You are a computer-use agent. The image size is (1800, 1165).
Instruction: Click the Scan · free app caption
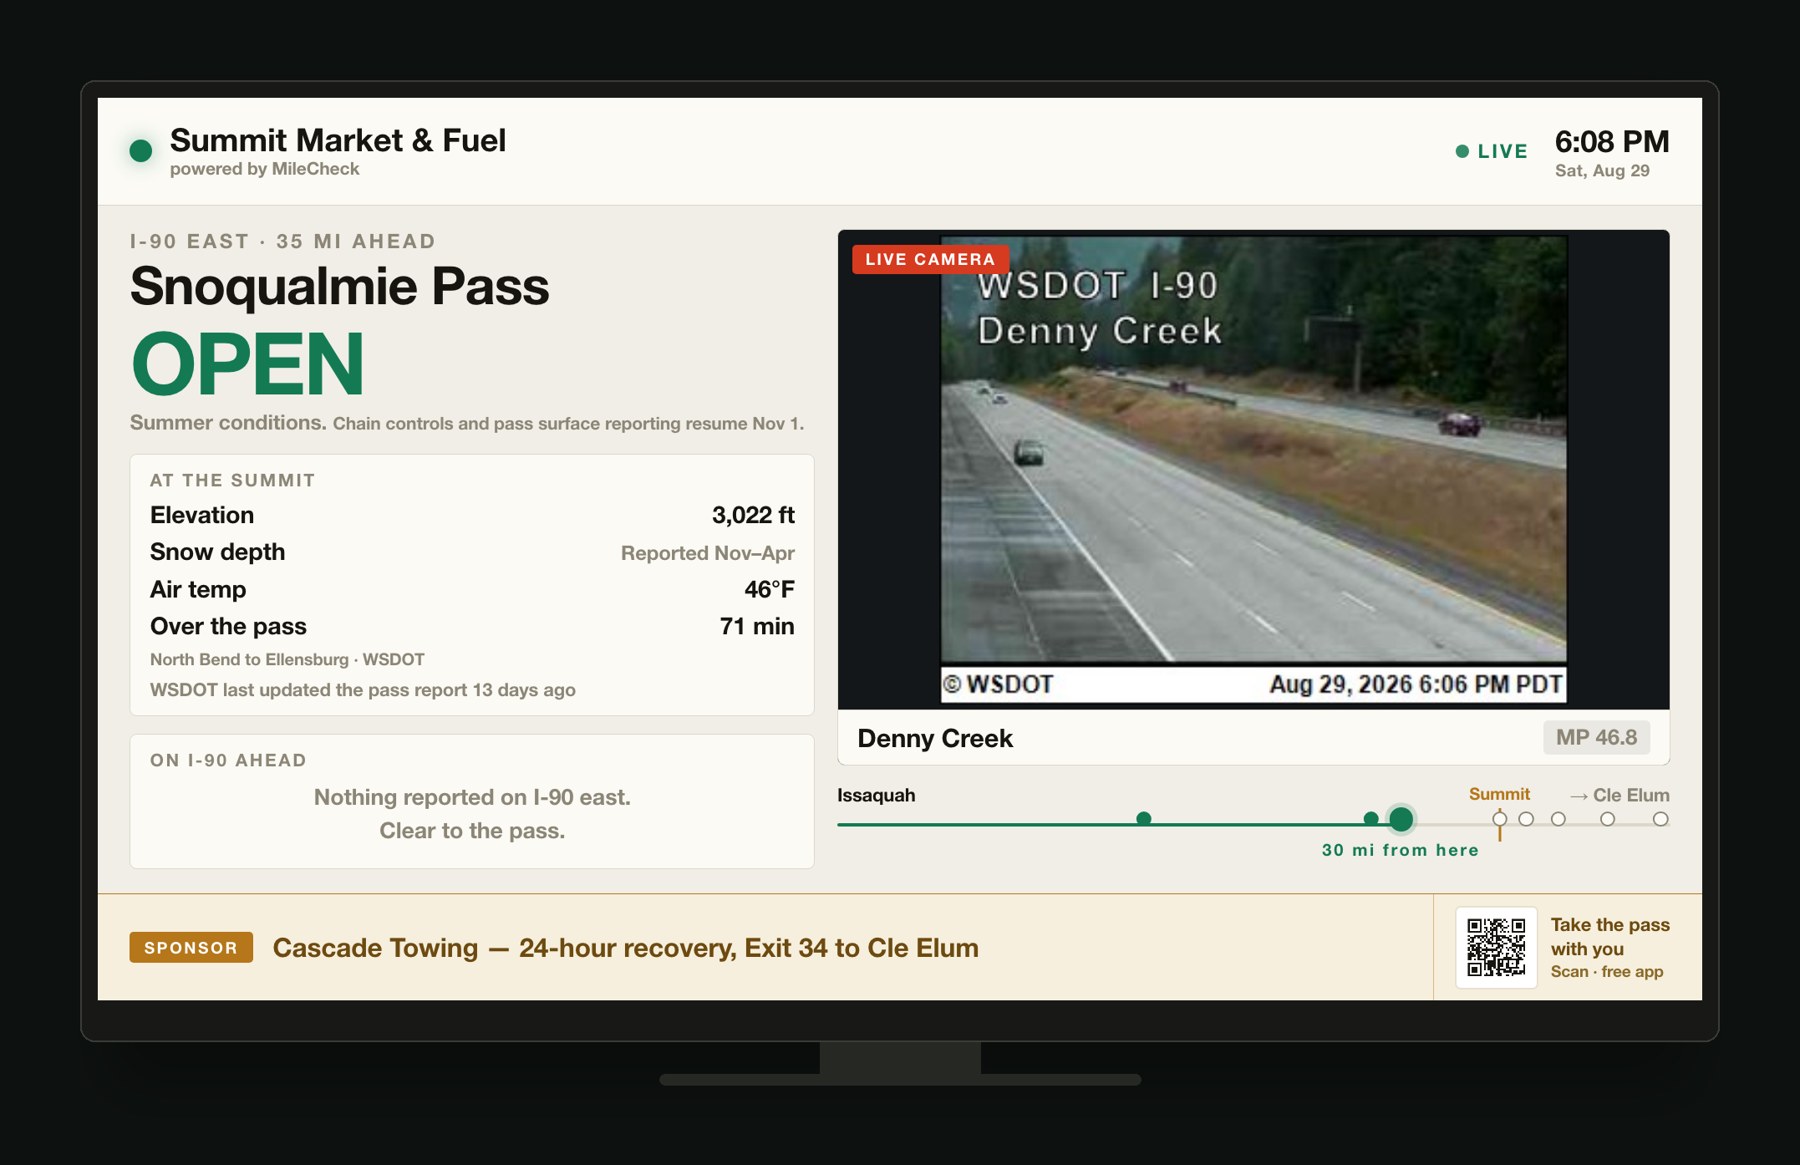point(1607,972)
